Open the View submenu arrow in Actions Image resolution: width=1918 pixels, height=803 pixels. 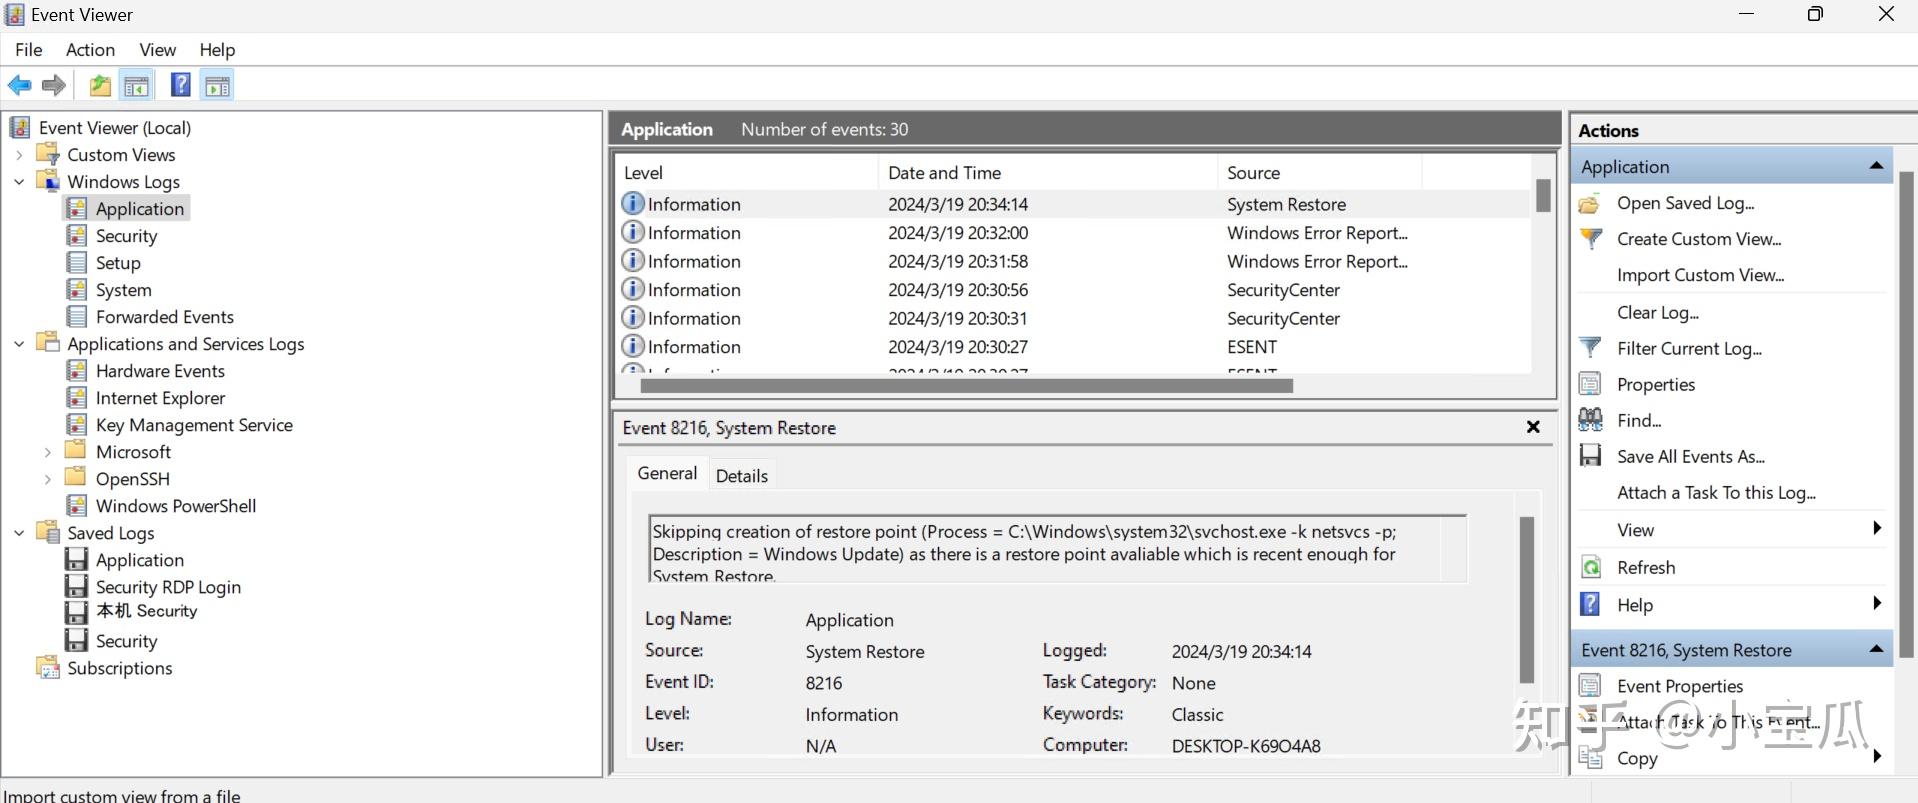(1877, 529)
